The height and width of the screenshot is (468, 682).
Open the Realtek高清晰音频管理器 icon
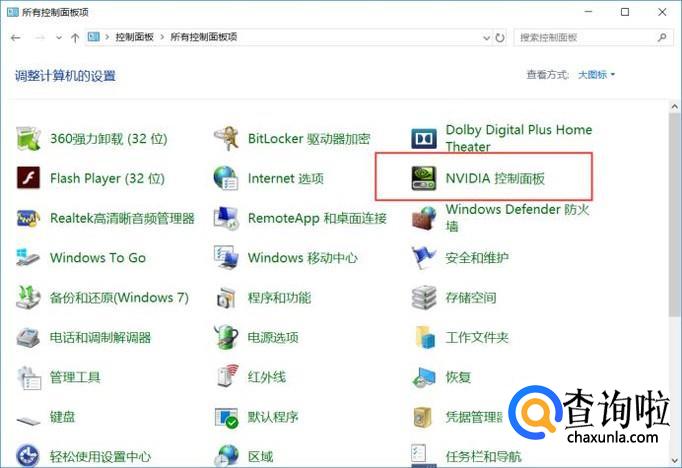[28, 218]
